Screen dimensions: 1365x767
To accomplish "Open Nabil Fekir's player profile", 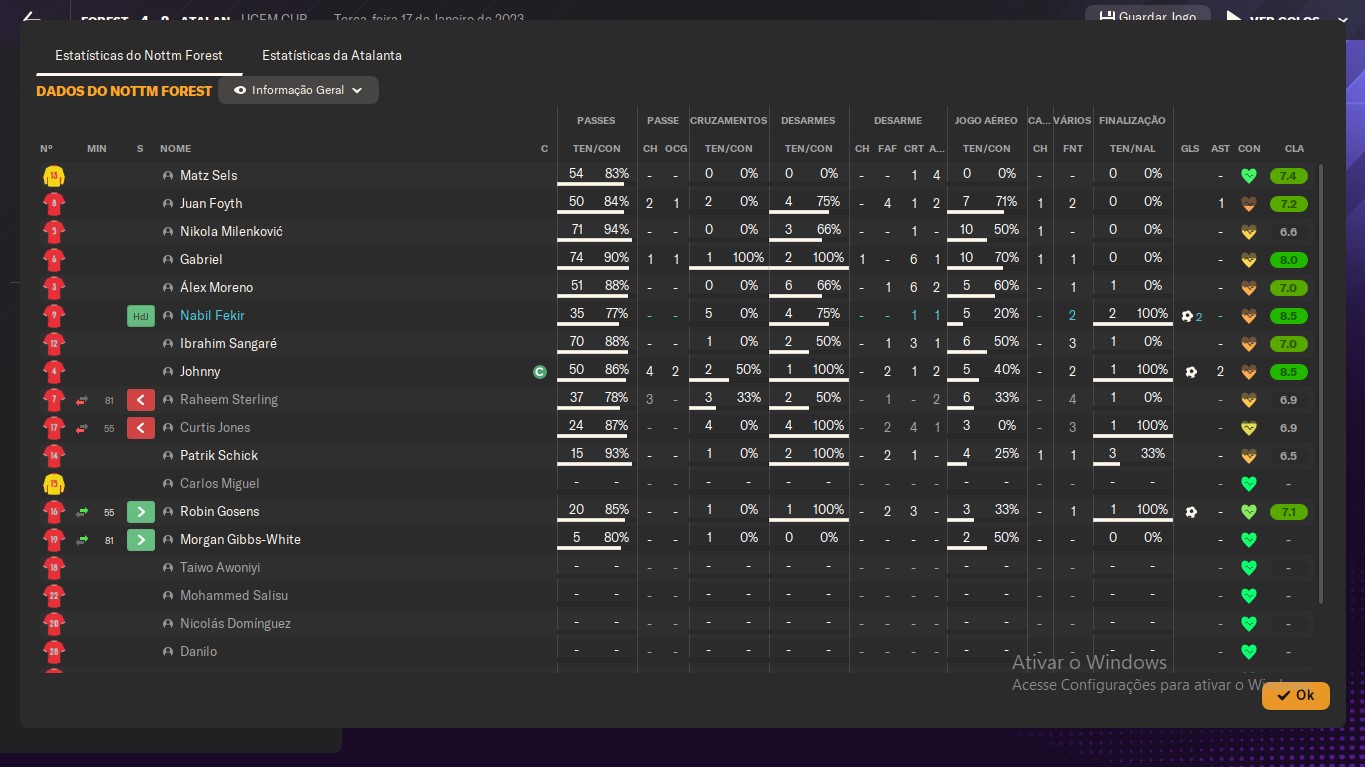I will tap(212, 316).
